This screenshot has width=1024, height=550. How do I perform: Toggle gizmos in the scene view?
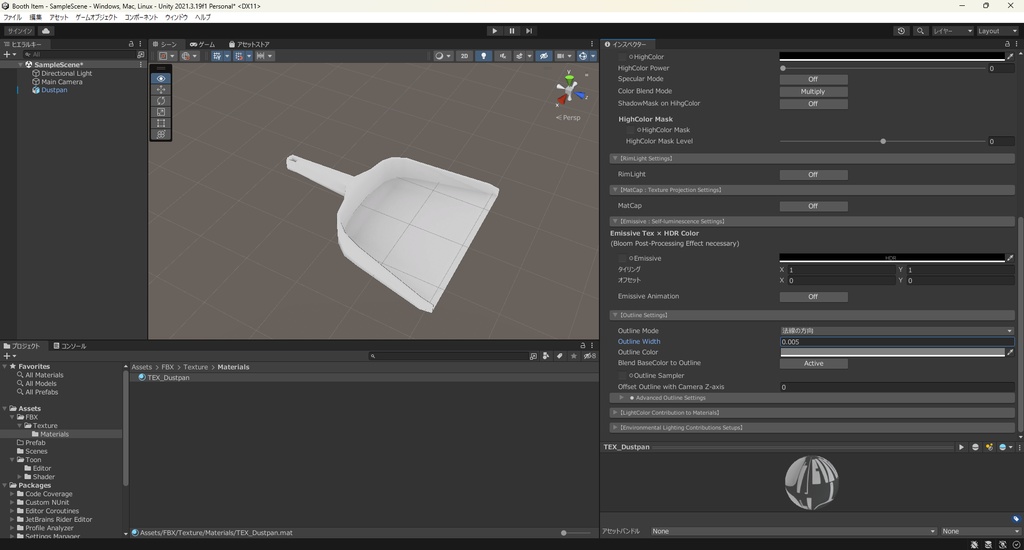(x=583, y=56)
